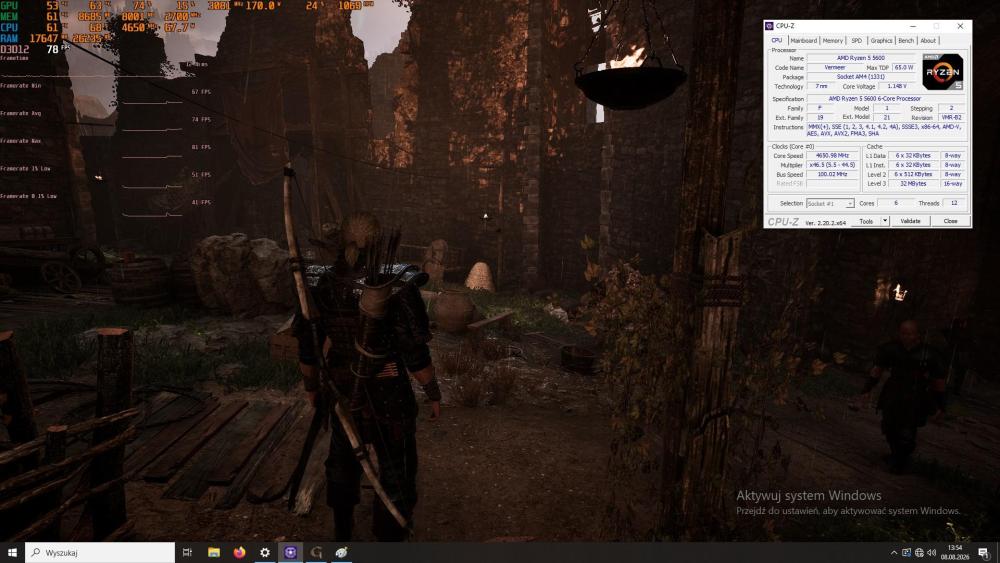Click the Cores value 6
Viewport: 1000px width, 563px height.
(895, 203)
